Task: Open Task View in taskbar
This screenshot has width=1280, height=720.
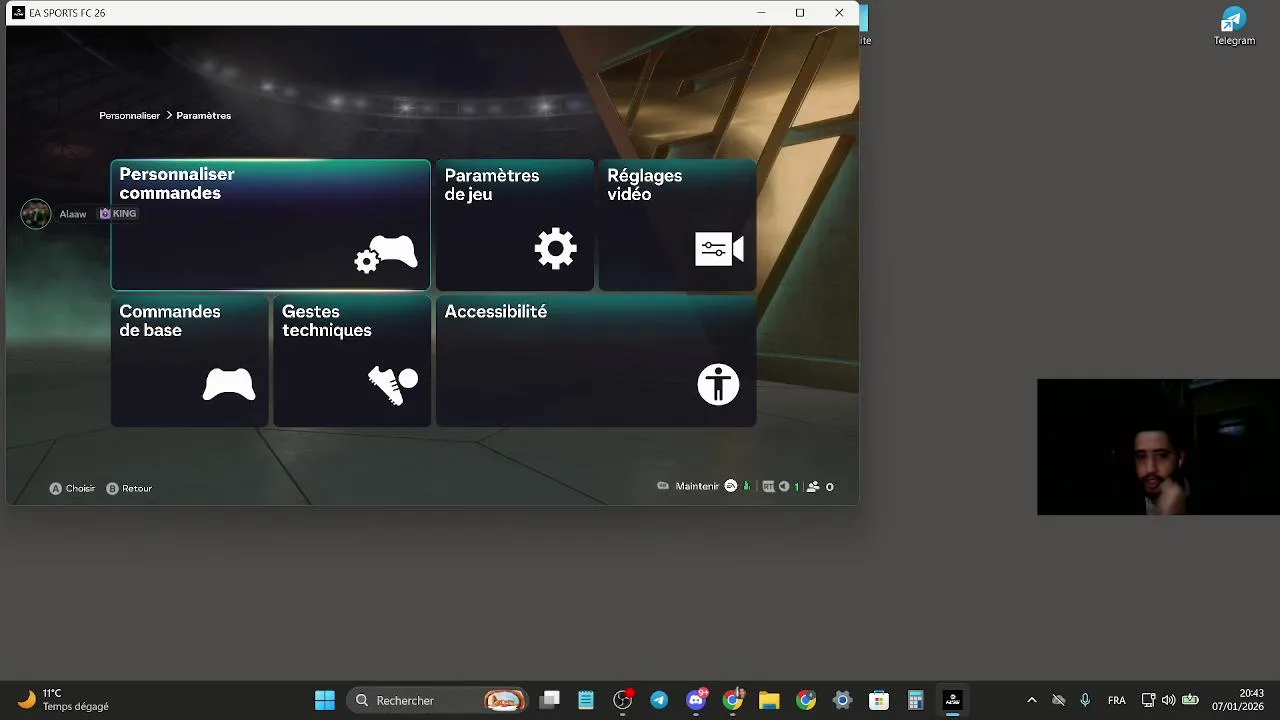Action: tap(550, 700)
